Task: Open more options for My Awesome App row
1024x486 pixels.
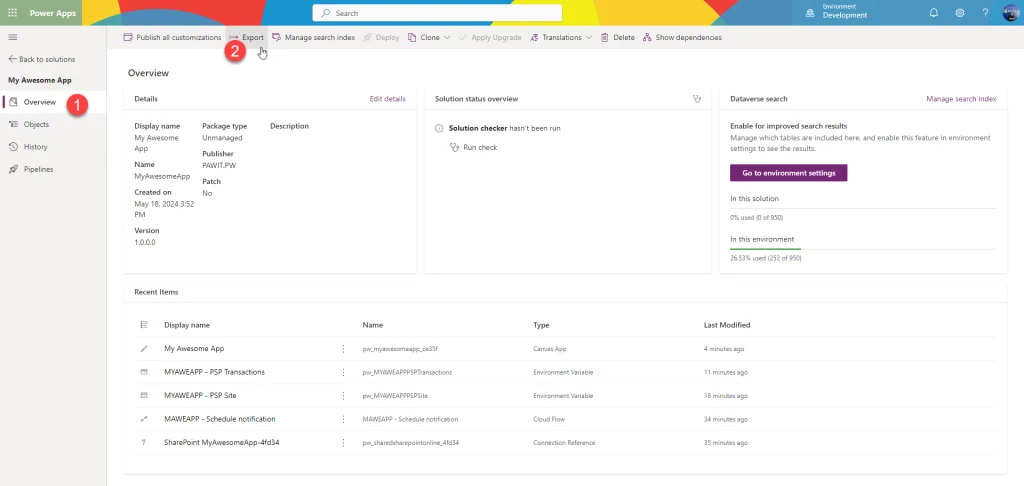Action: (344, 349)
